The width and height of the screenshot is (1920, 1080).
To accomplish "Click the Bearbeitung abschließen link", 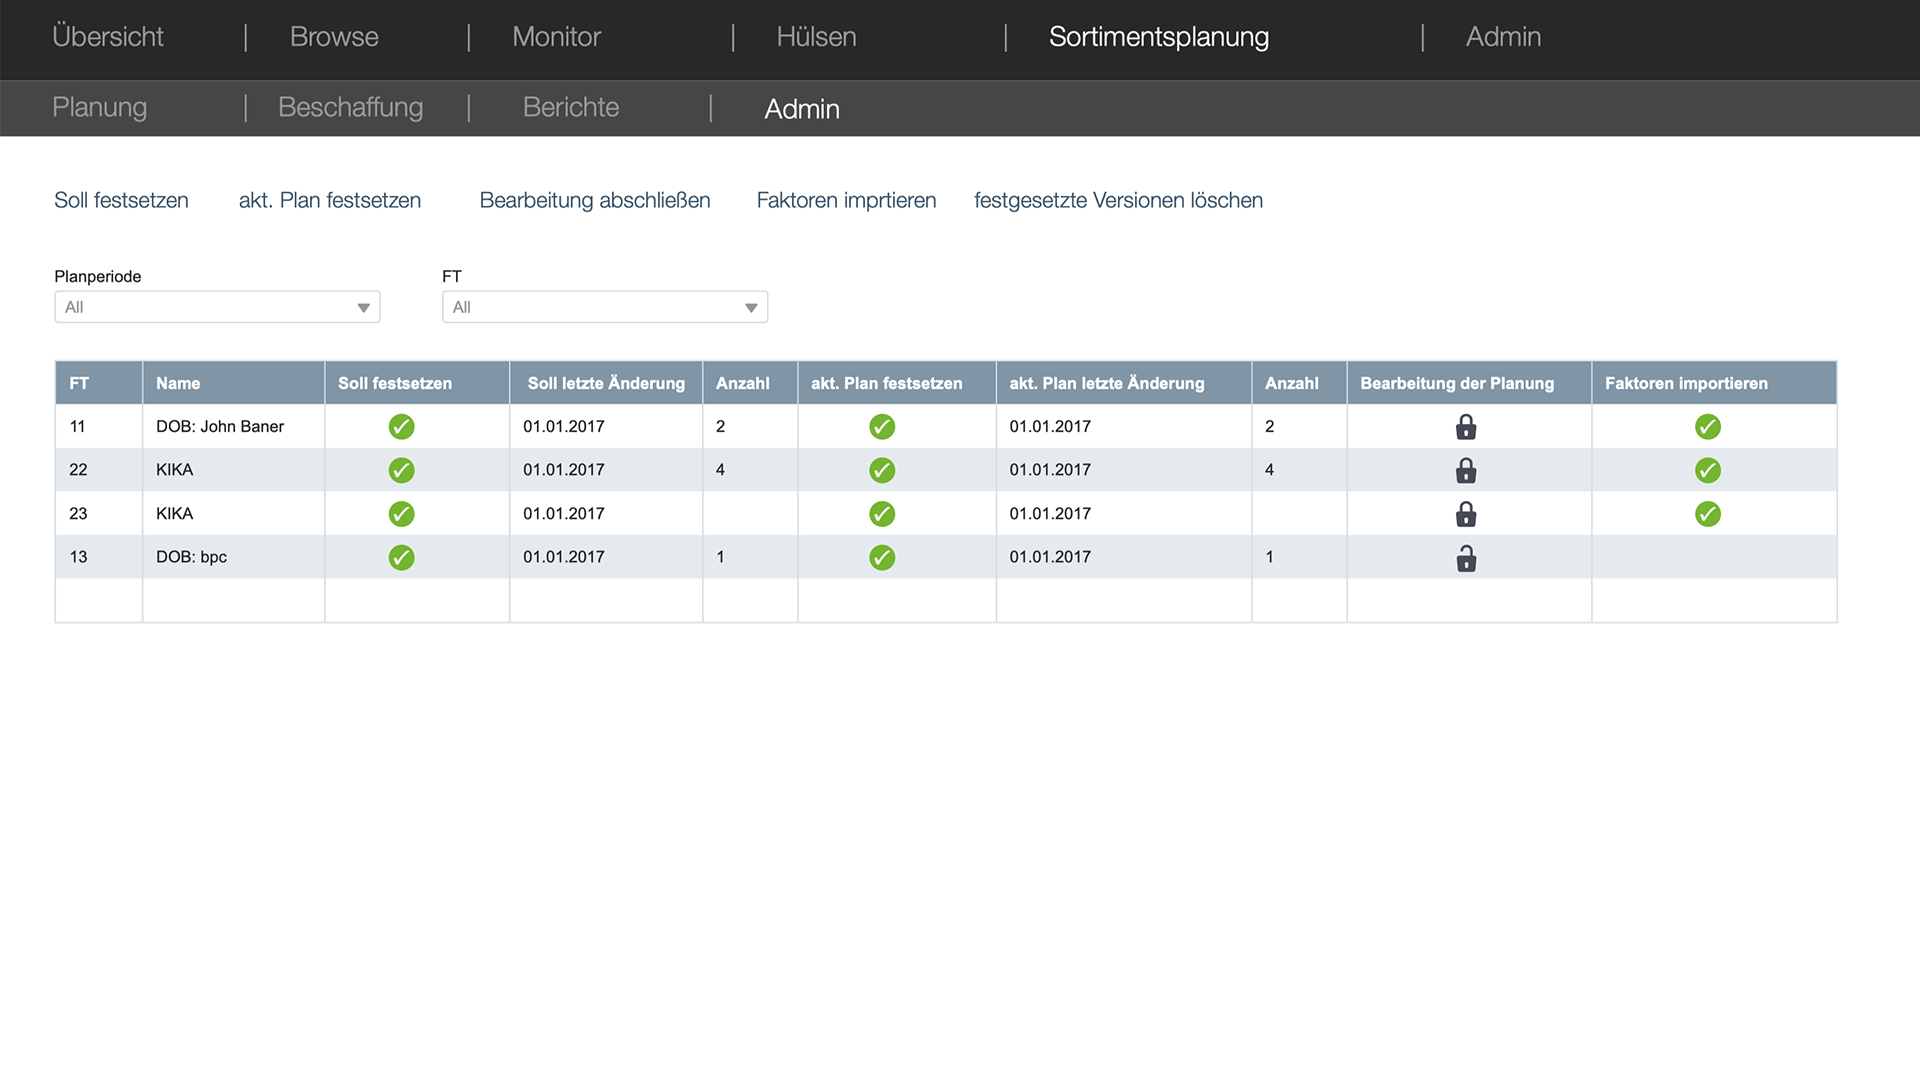I will pos(595,200).
